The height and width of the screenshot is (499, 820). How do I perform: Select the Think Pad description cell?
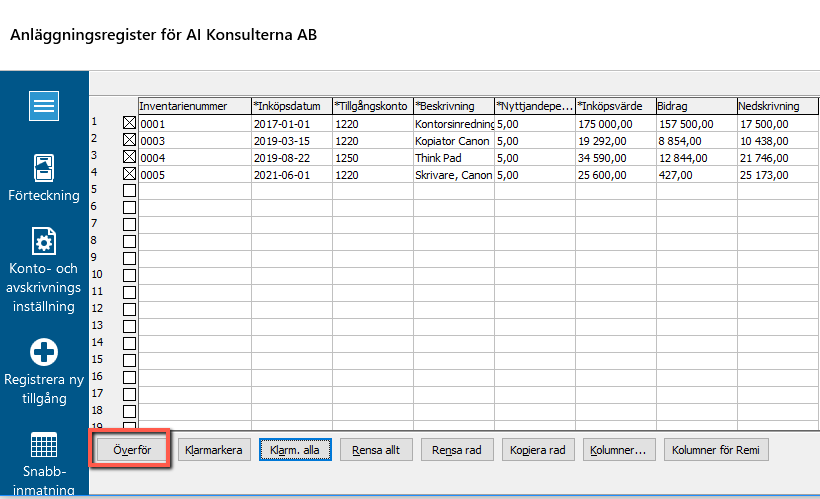(x=454, y=158)
